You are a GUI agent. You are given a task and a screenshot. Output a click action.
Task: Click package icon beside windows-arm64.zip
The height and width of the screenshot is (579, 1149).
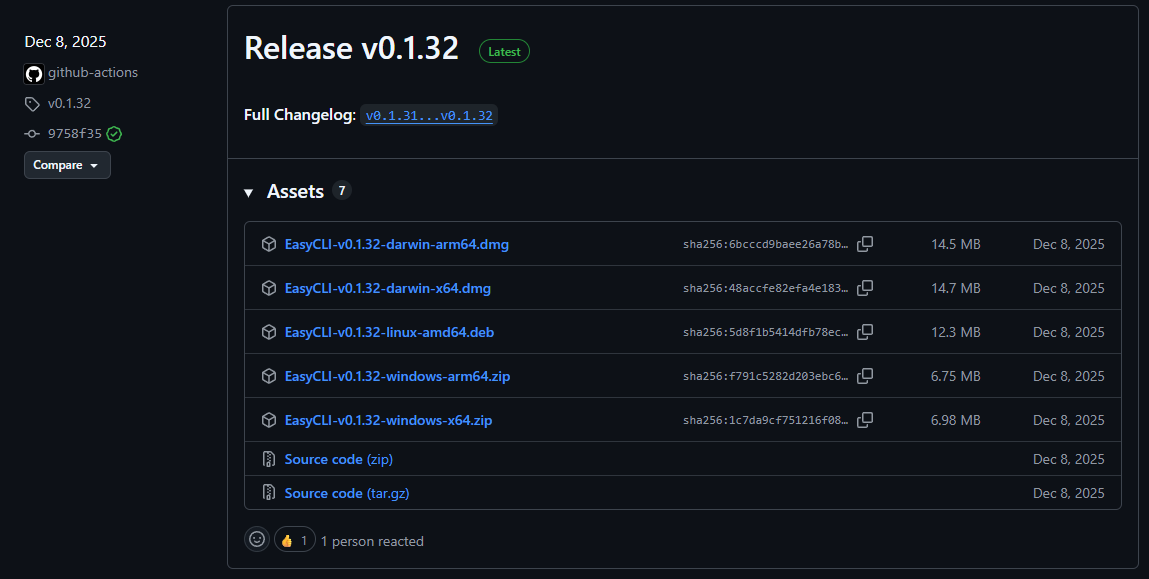click(269, 376)
